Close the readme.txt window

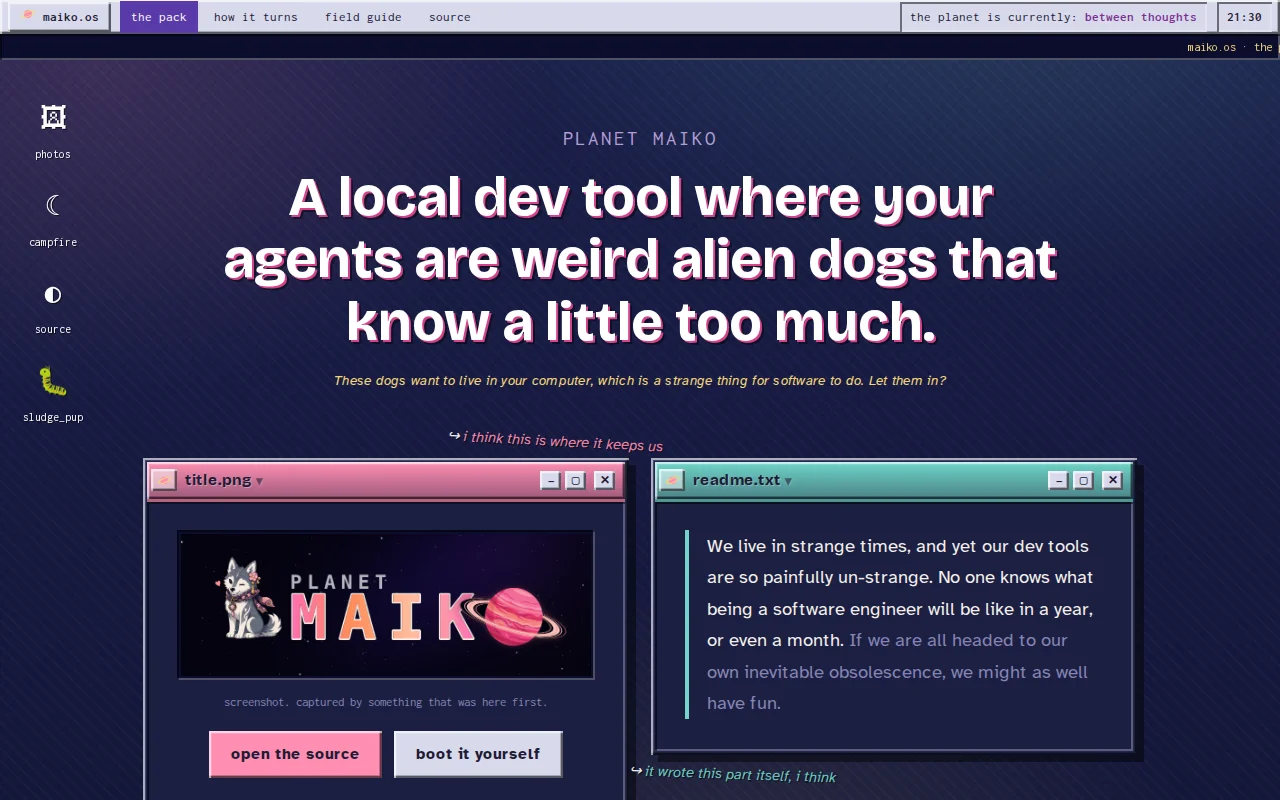point(1112,480)
